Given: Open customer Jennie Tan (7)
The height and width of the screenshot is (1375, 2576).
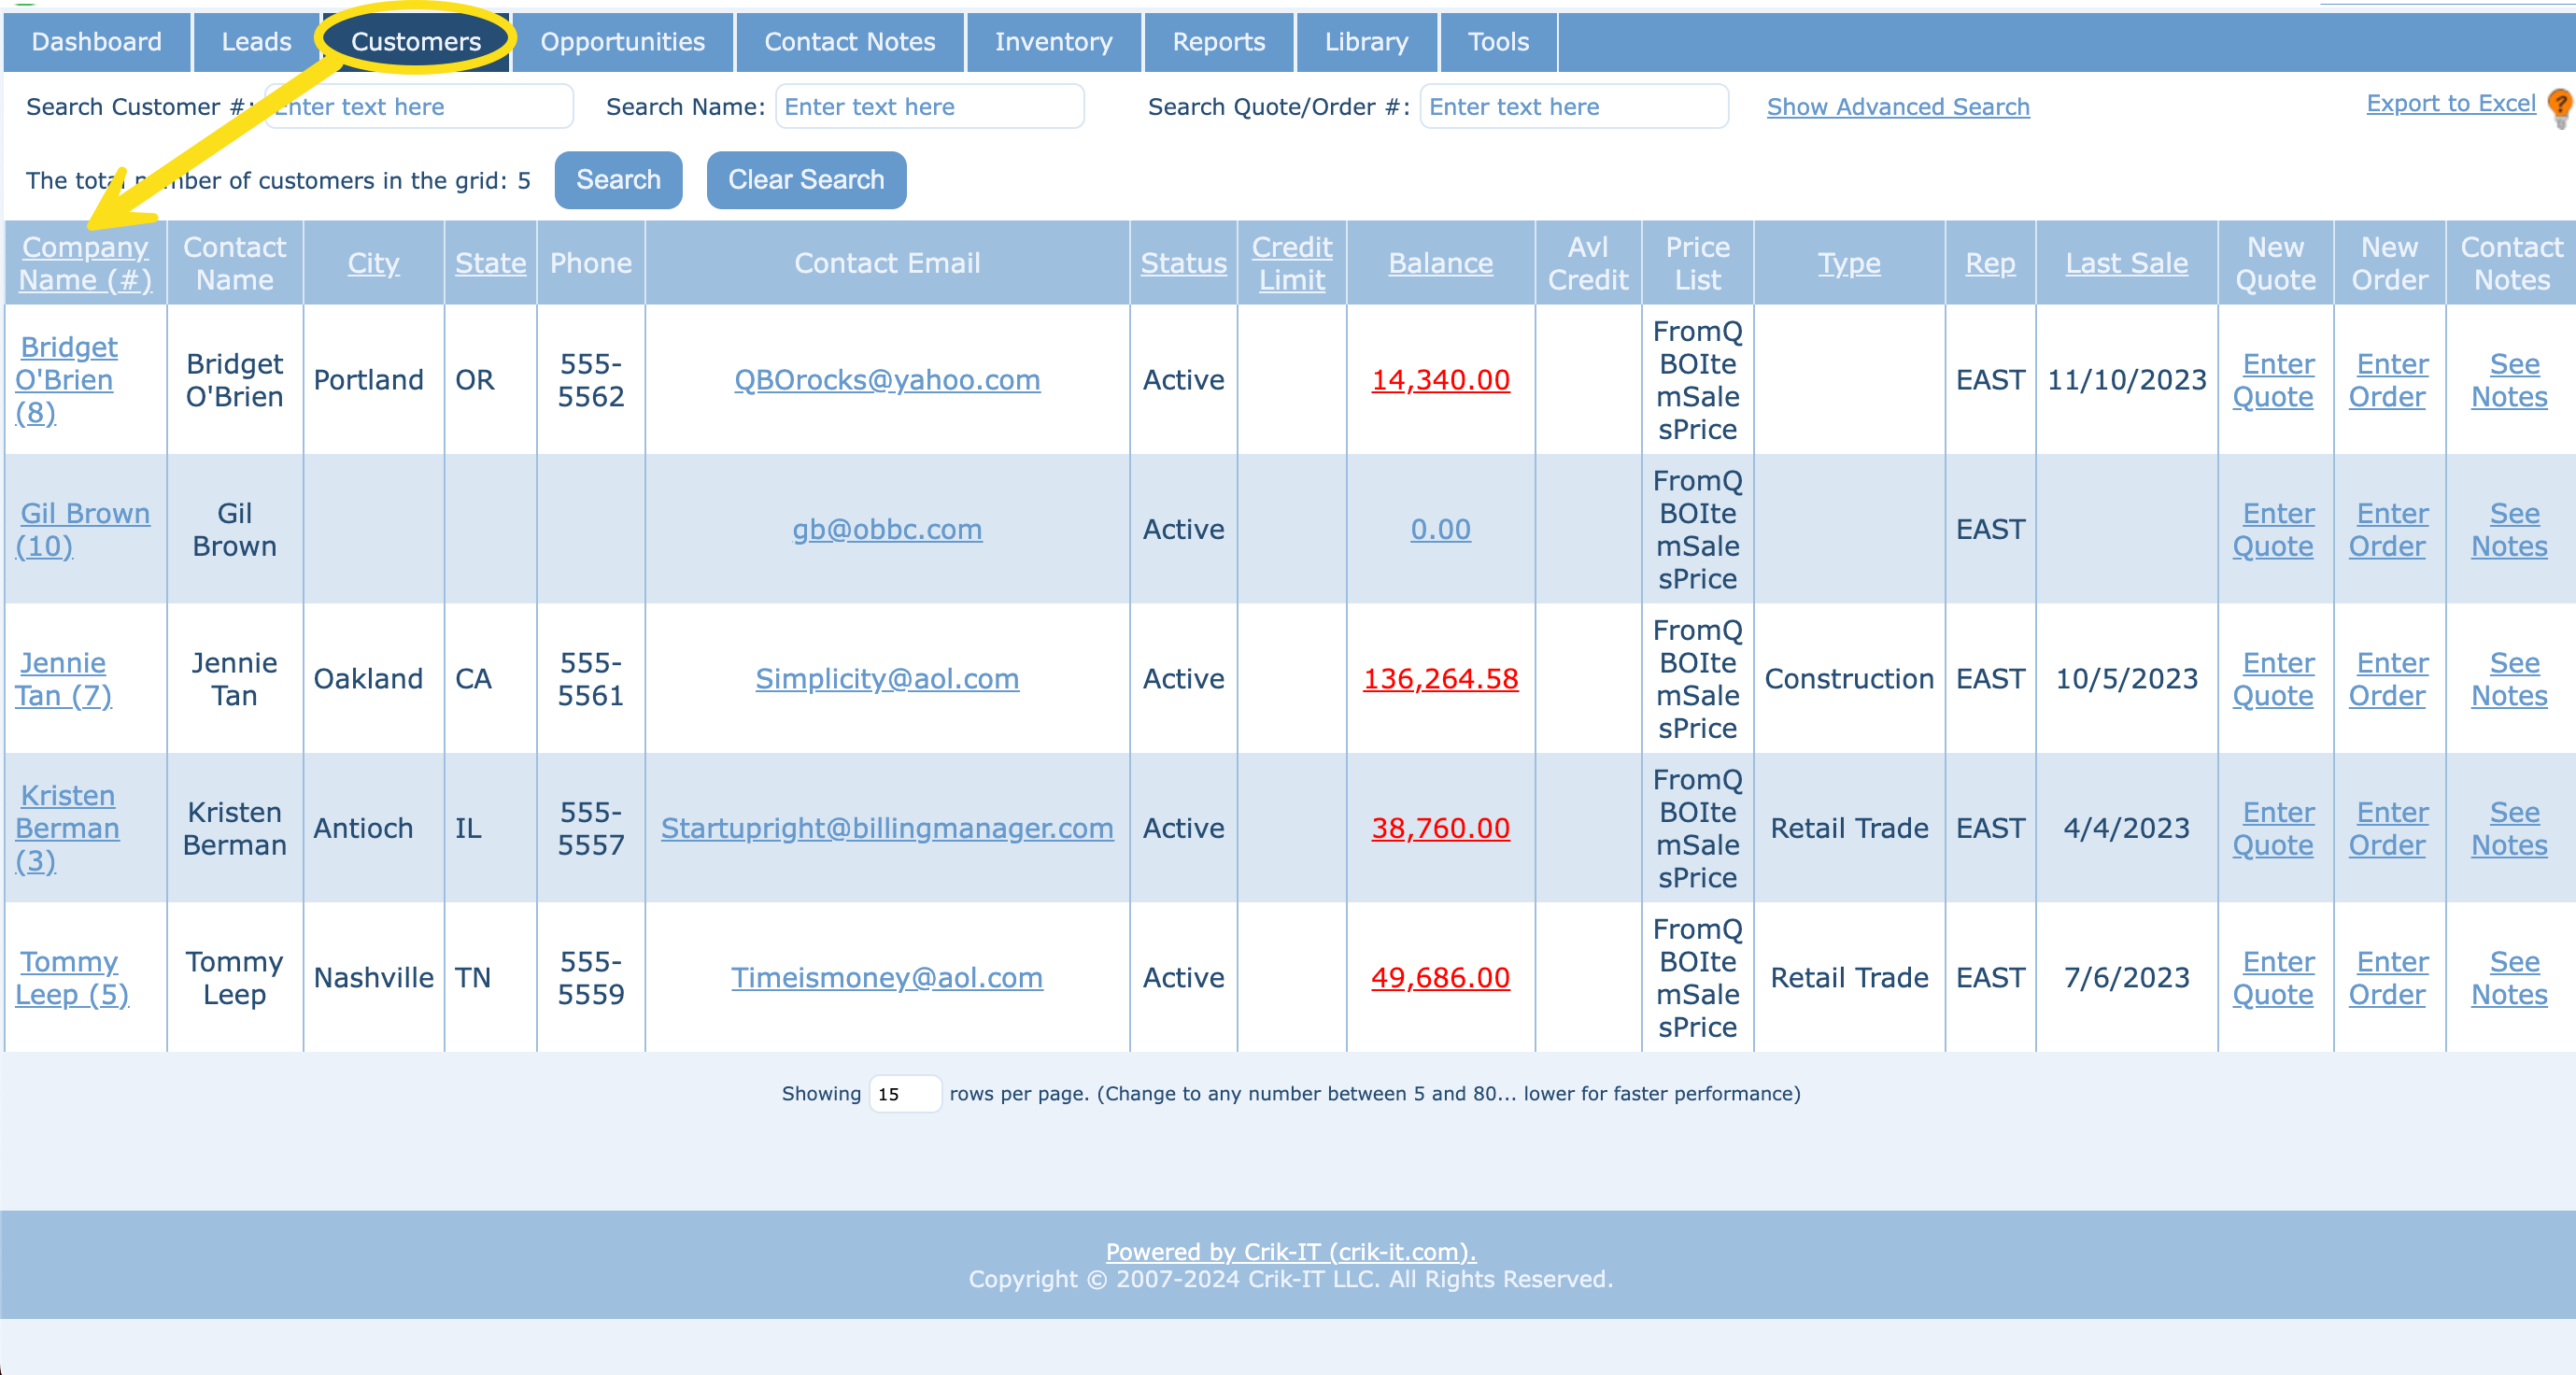Looking at the screenshot, I should point(63,679).
